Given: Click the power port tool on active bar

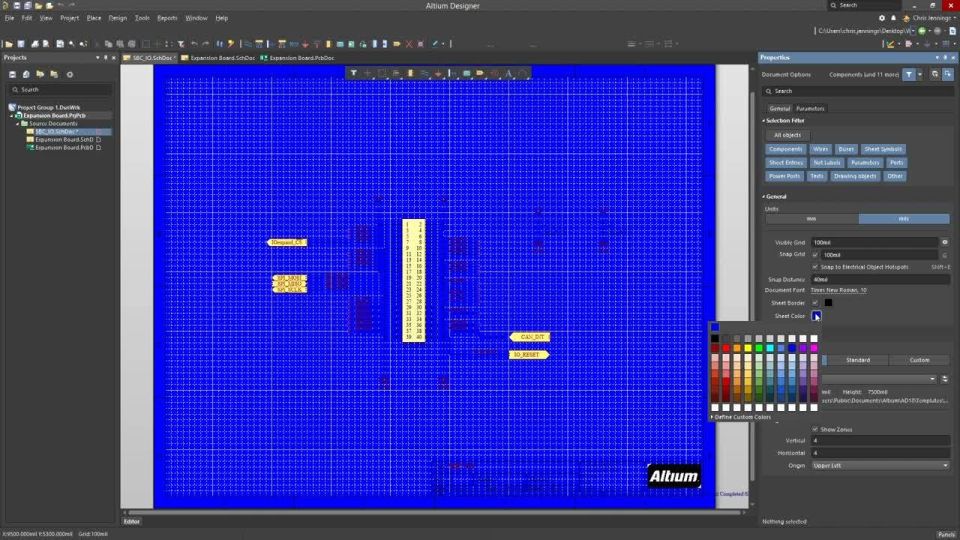Looking at the screenshot, I should tap(438, 73).
